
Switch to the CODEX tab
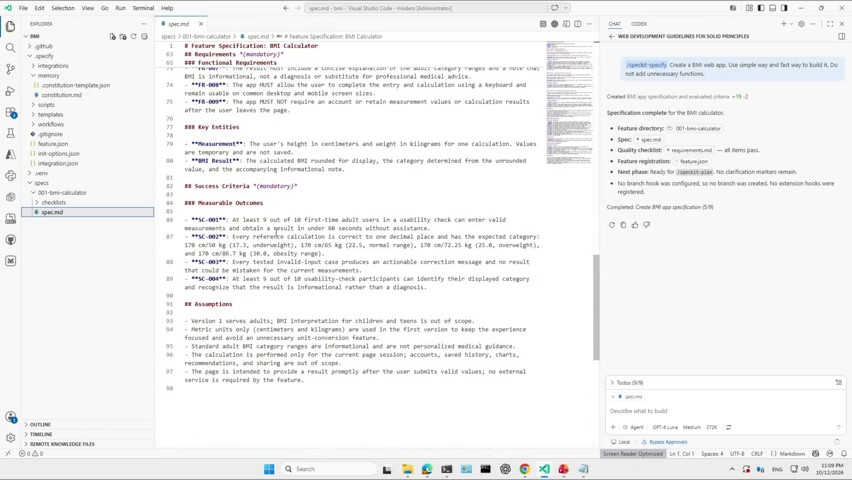click(x=639, y=24)
